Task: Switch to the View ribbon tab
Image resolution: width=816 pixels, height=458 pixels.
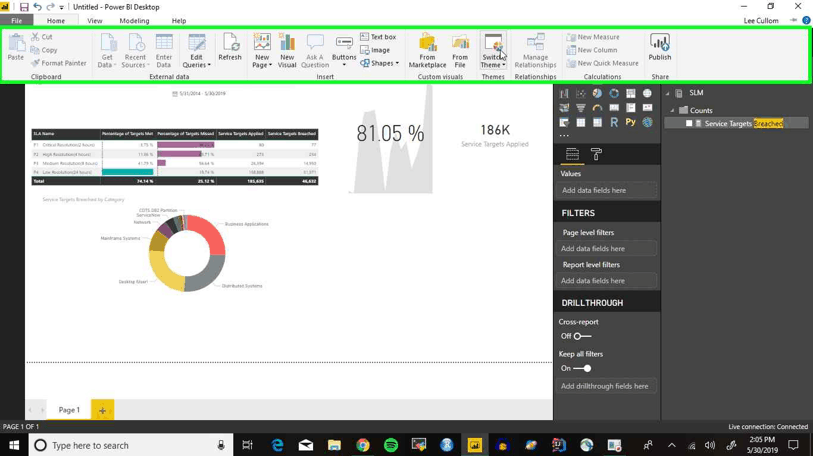Action: click(95, 21)
